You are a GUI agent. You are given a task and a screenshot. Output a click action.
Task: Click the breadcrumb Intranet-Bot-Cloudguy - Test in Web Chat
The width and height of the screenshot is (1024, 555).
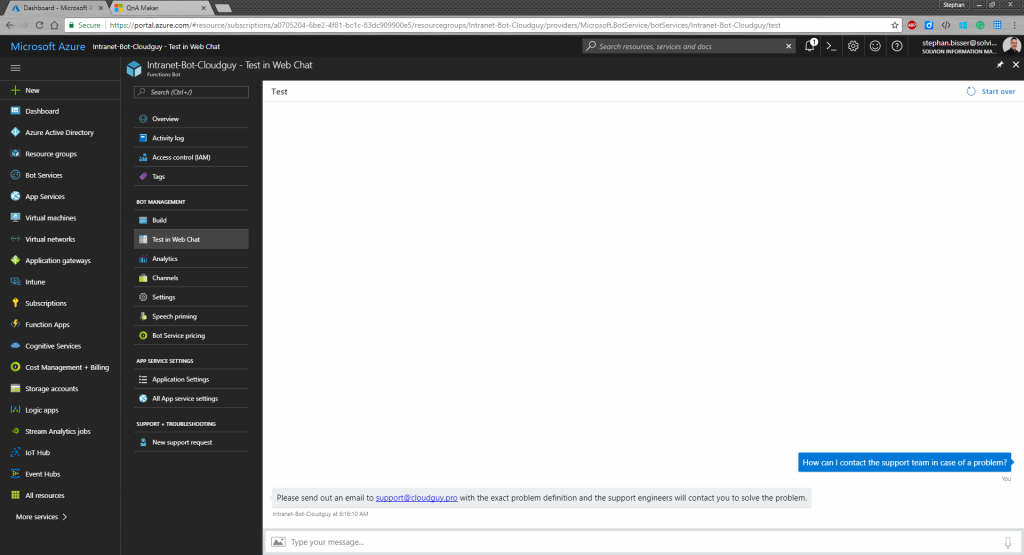(156, 47)
